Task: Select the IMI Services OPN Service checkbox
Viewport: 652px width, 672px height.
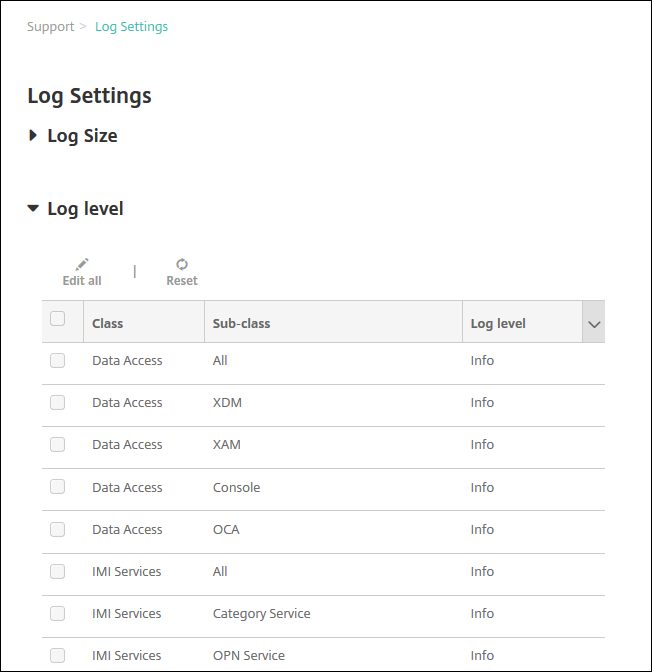Action: (x=58, y=655)
